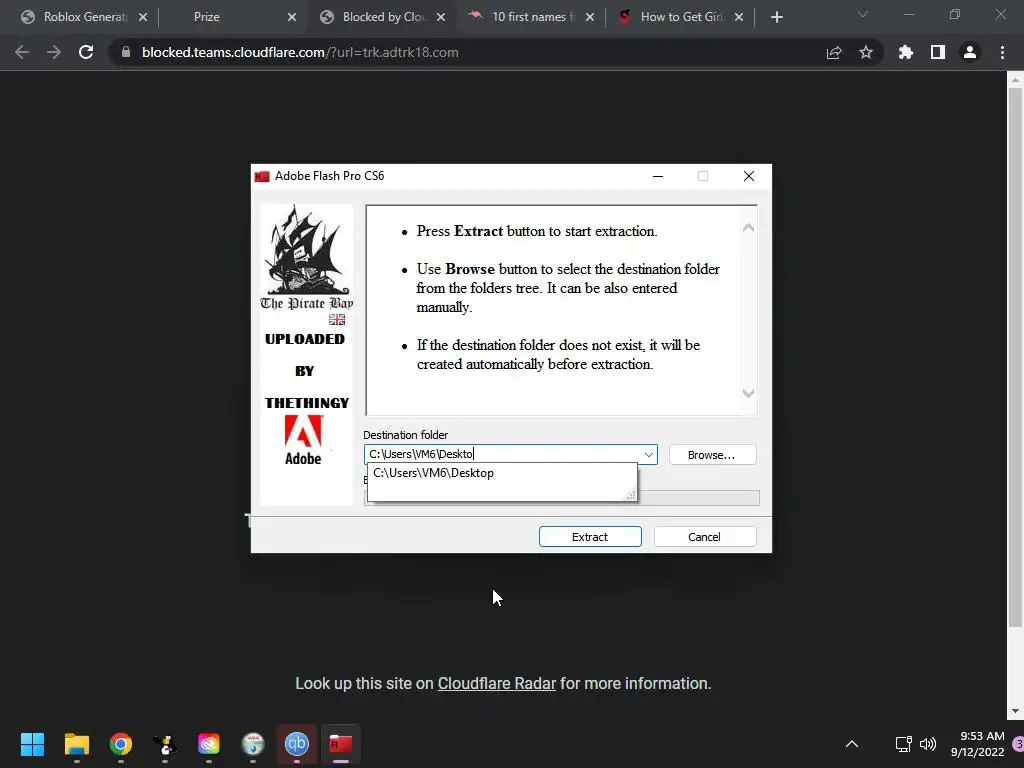Screen dimensions: 1024x768
Task: Open the Windows Start menu
Action: coord(32,744)
